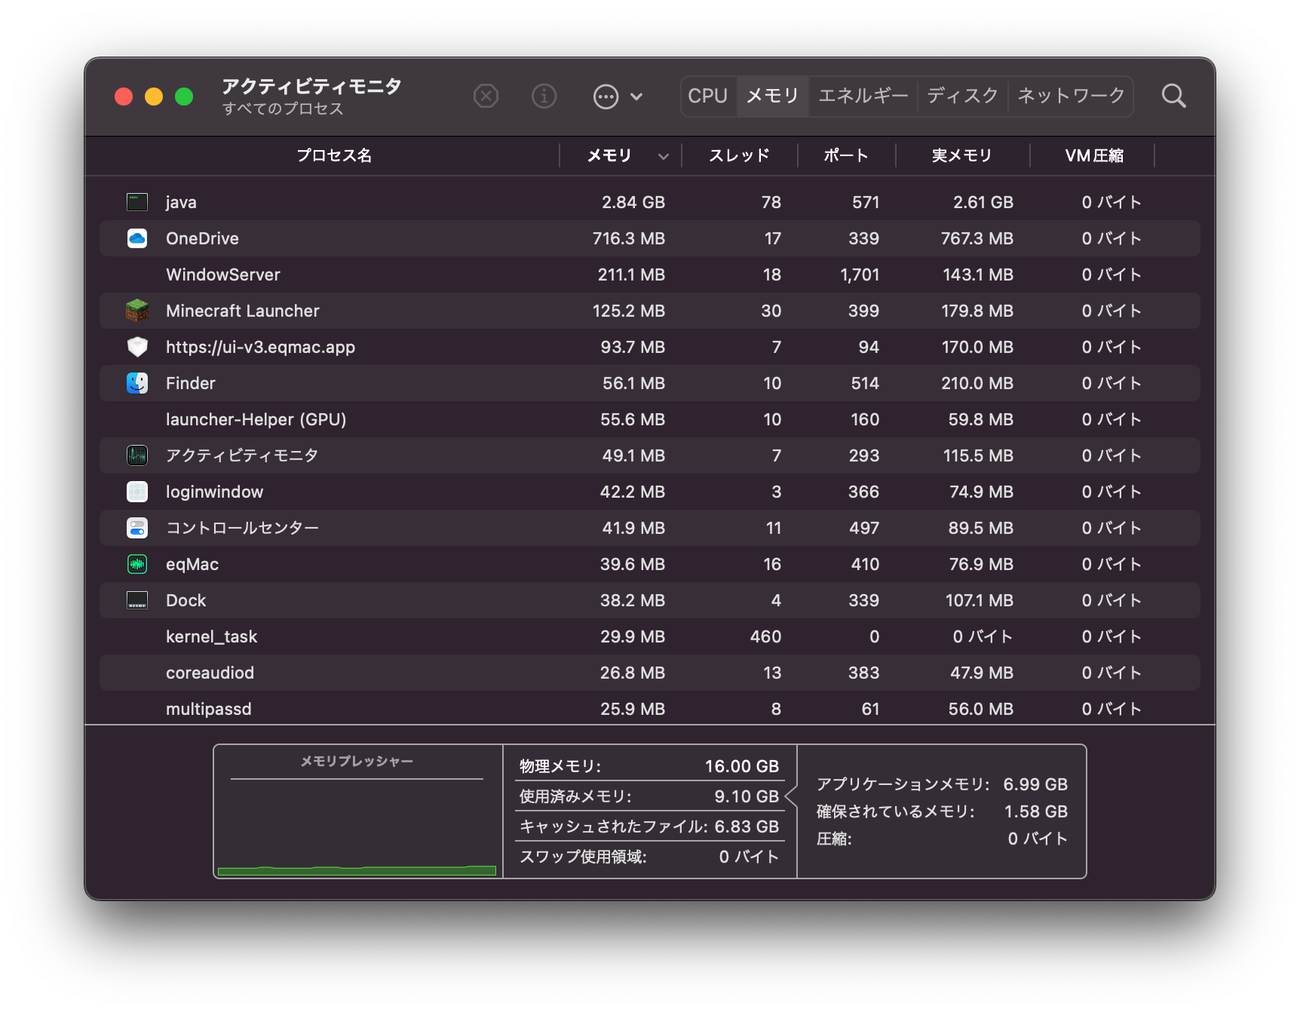Click the process info (i) icon

(544, 96)
